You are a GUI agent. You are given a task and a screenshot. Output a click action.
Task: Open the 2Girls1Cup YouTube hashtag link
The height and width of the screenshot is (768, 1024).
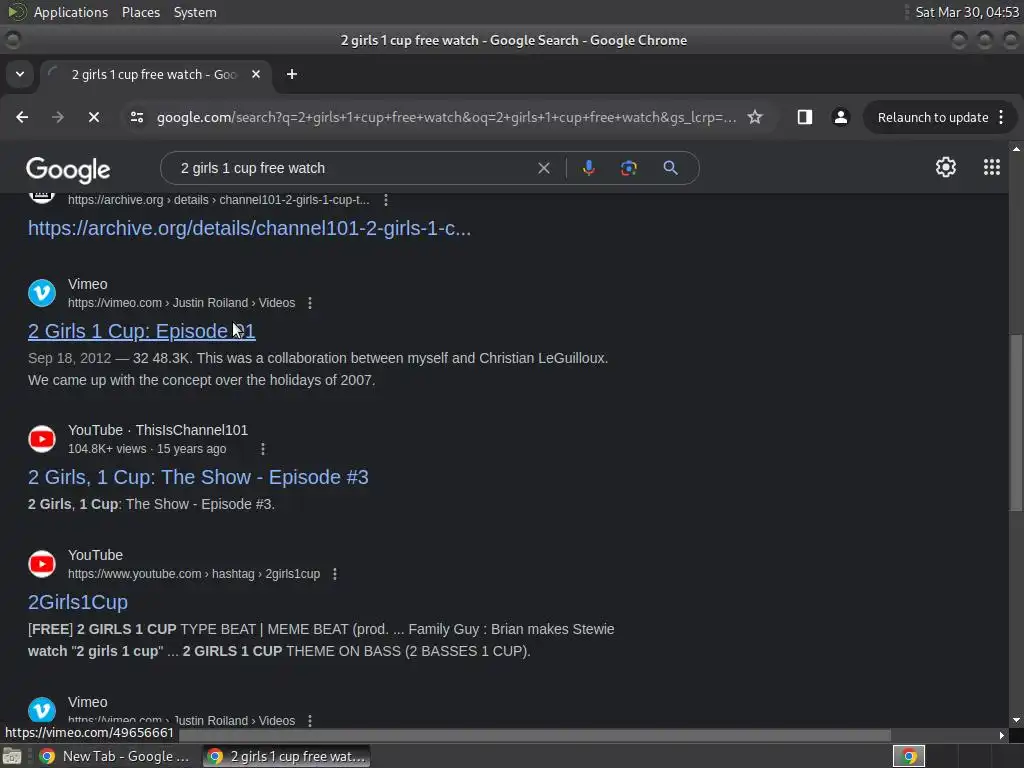(x=78, y=602)
